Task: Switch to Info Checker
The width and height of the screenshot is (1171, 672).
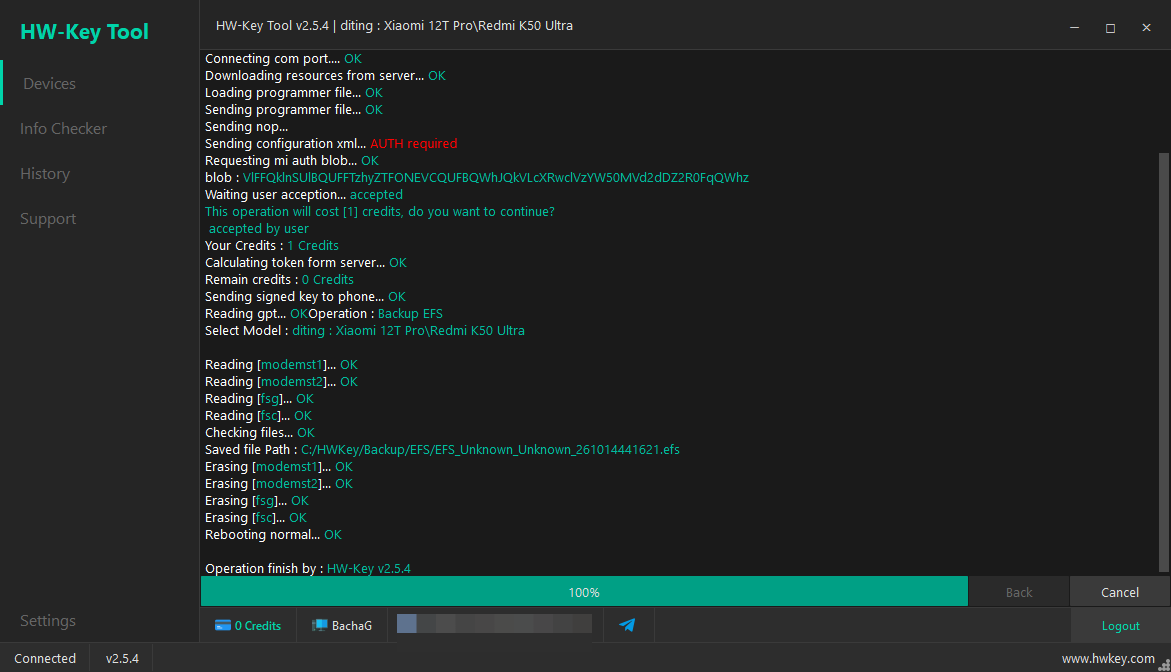Action: point(63,128)
